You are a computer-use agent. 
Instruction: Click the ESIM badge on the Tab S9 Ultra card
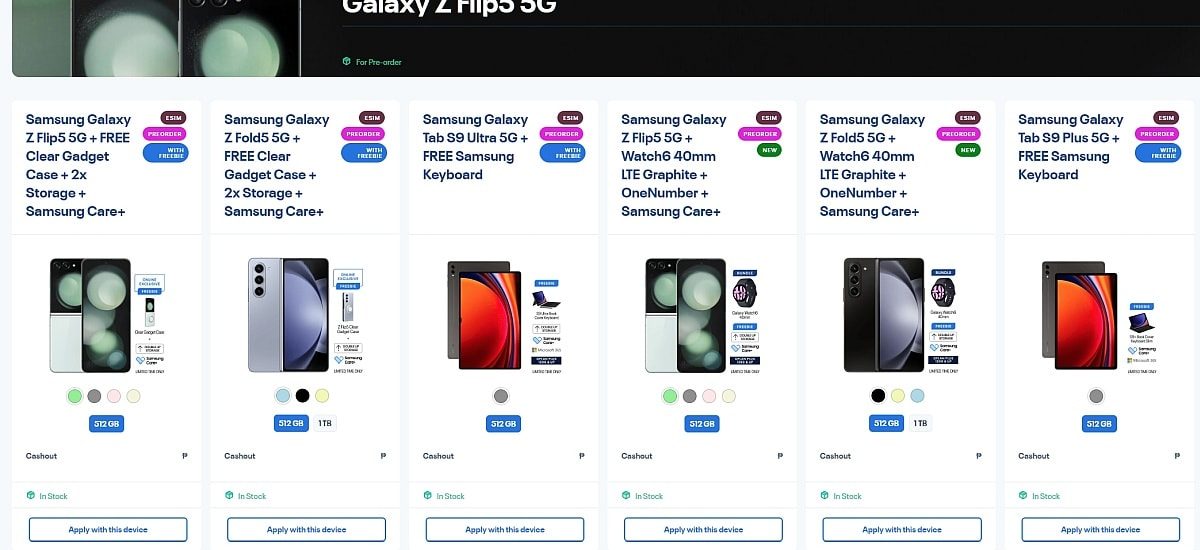pyautogui.click(x=570, y=117)
